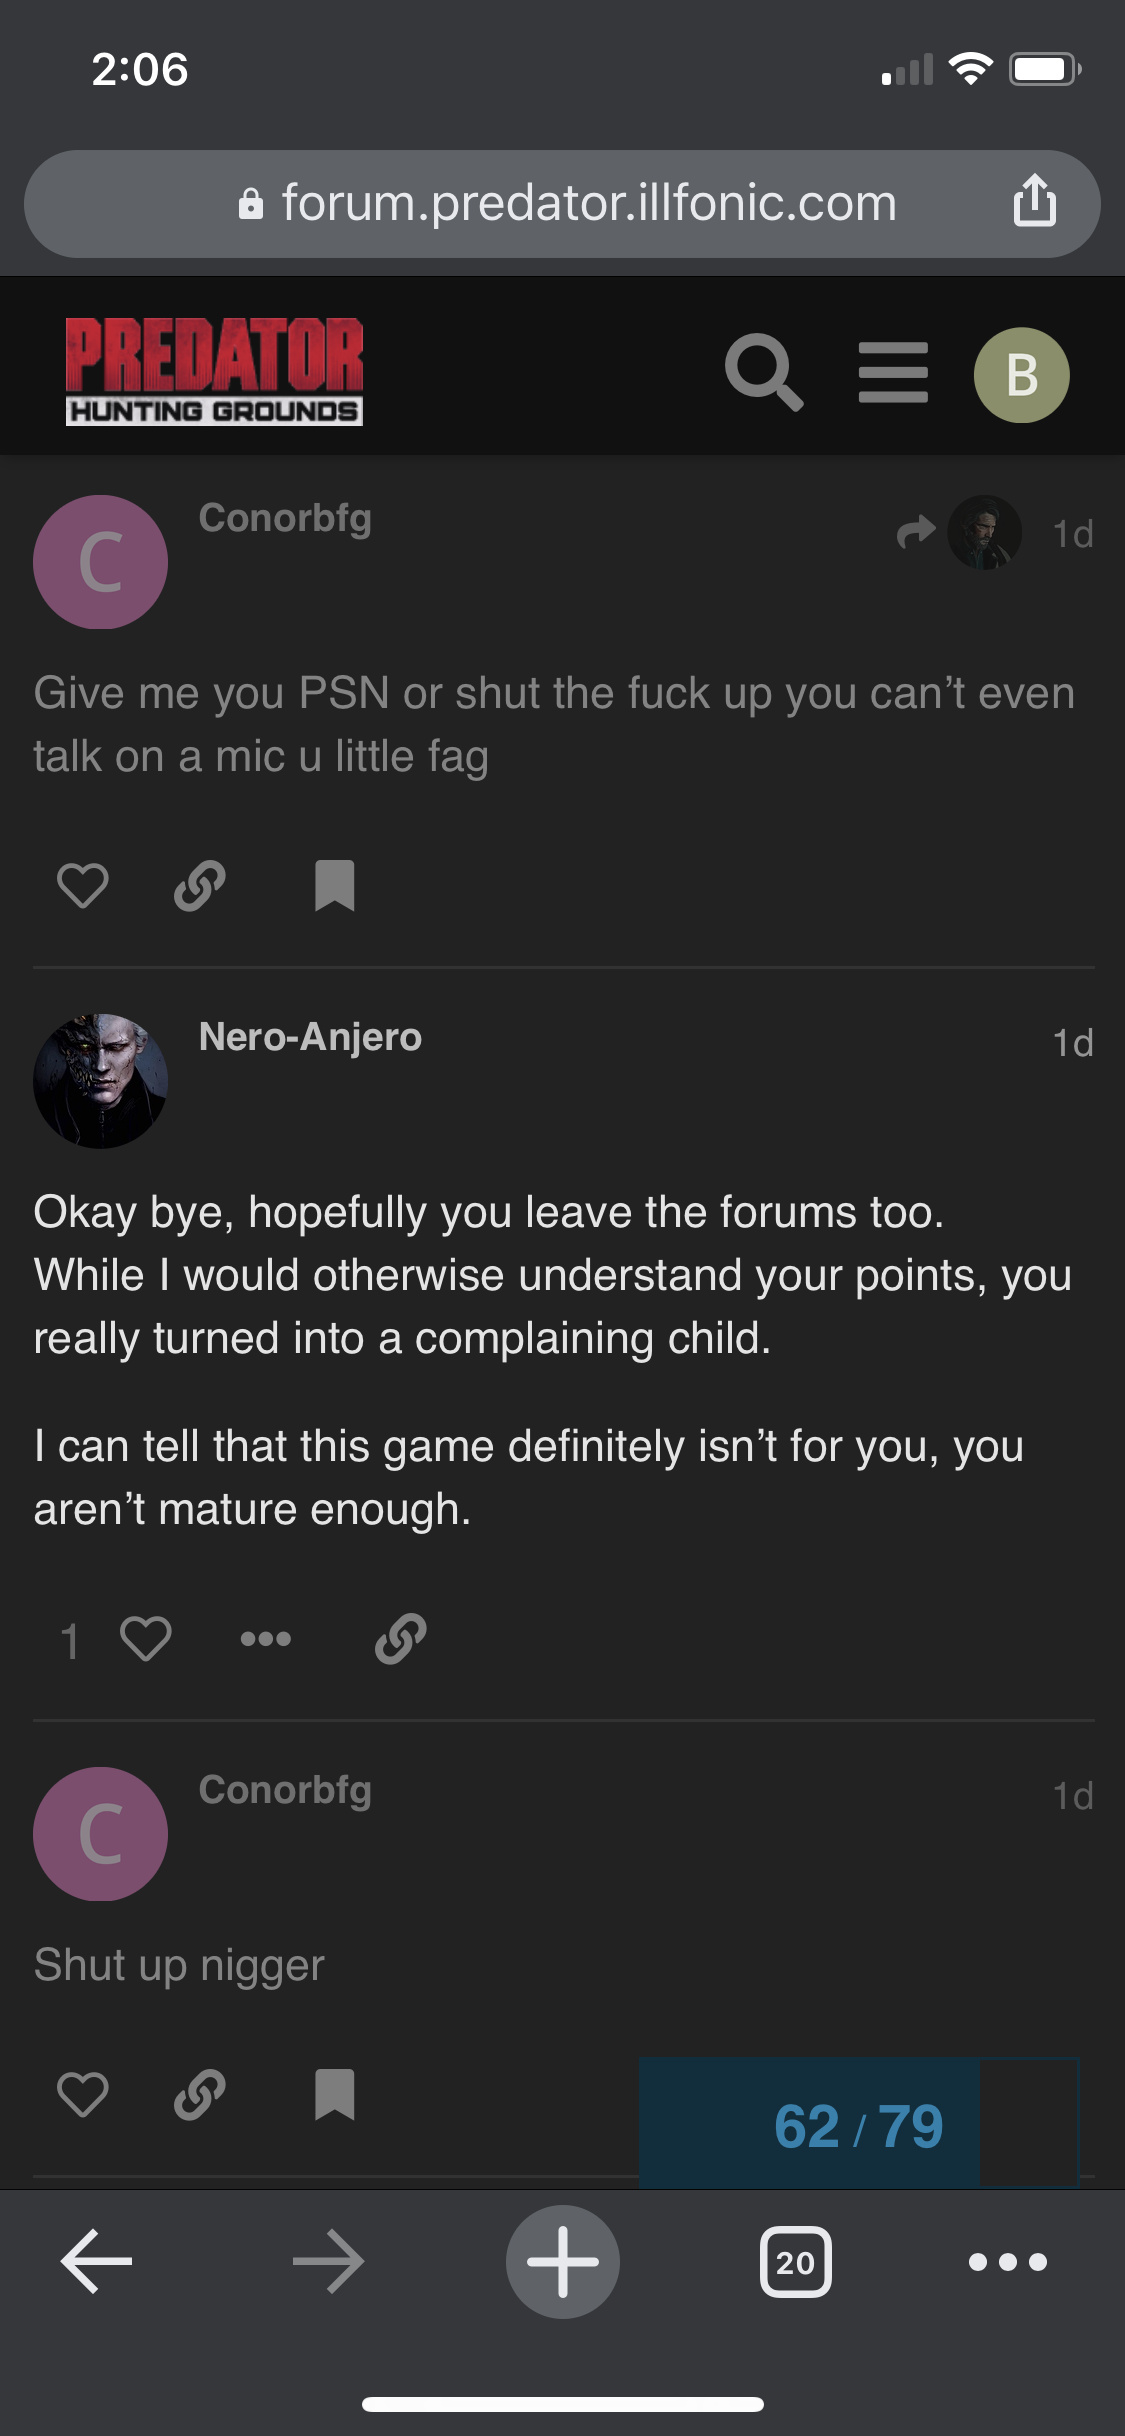Like the Nero-Anjero post with heart
Viewport: 1125px width, 2436px height.
145,1639
